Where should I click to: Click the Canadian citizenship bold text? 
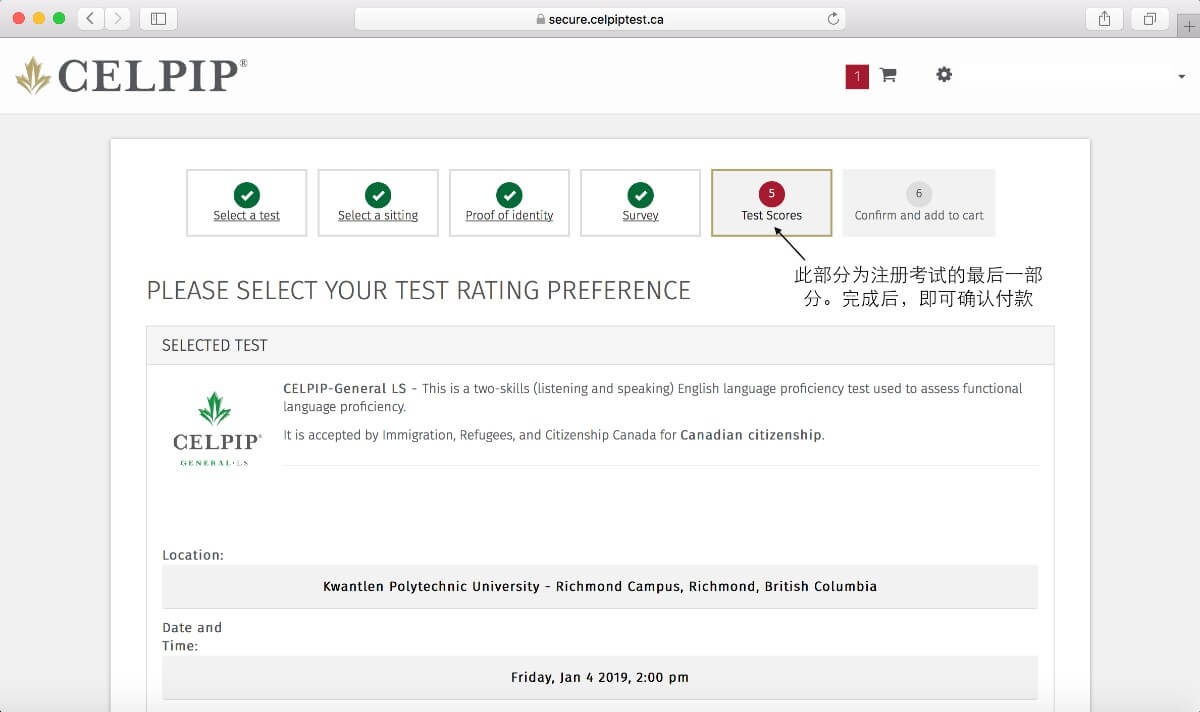coord(751,435)
